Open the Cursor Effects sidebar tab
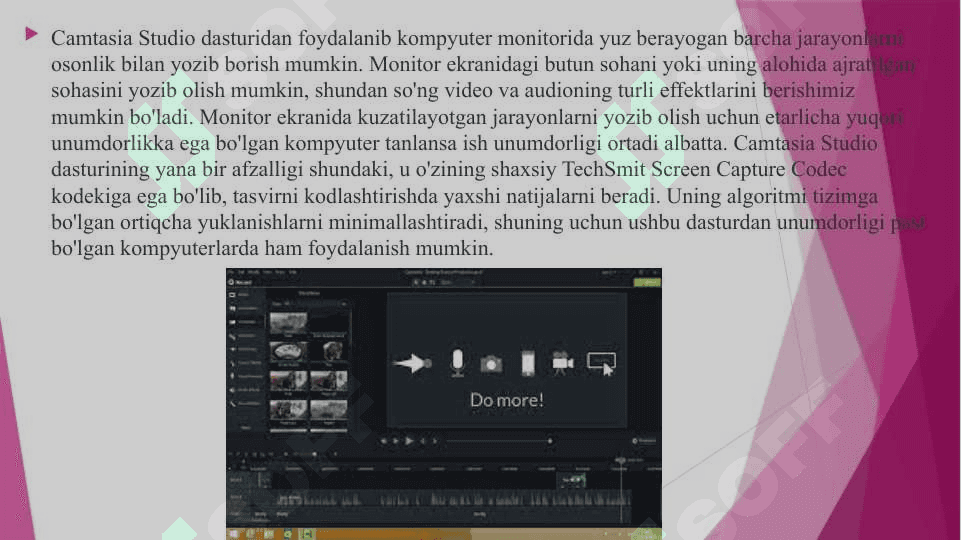This screenshot has width=961, height=540. [244, 363]
